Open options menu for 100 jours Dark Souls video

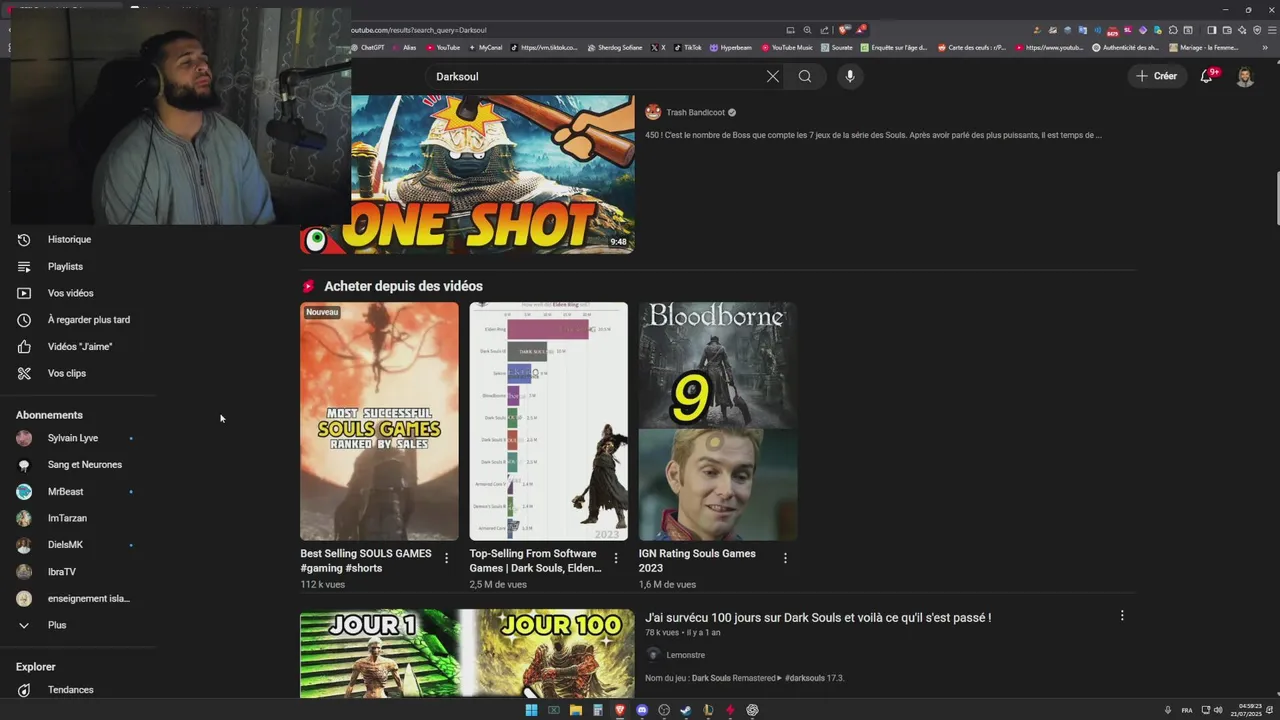coord(1122,616)
